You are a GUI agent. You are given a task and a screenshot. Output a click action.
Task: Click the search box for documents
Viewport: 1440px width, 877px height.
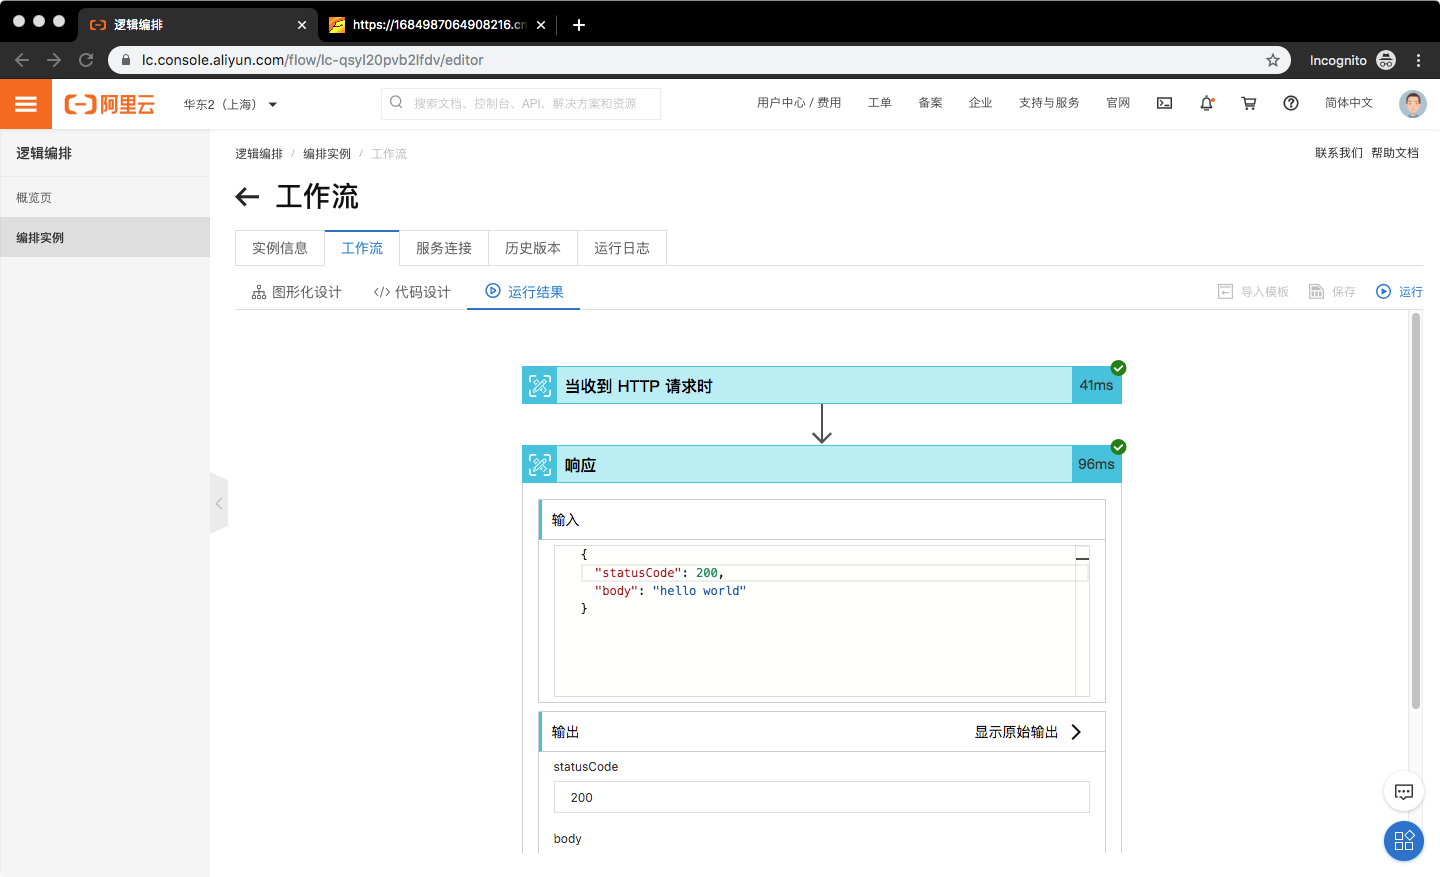tap(521, 103)
